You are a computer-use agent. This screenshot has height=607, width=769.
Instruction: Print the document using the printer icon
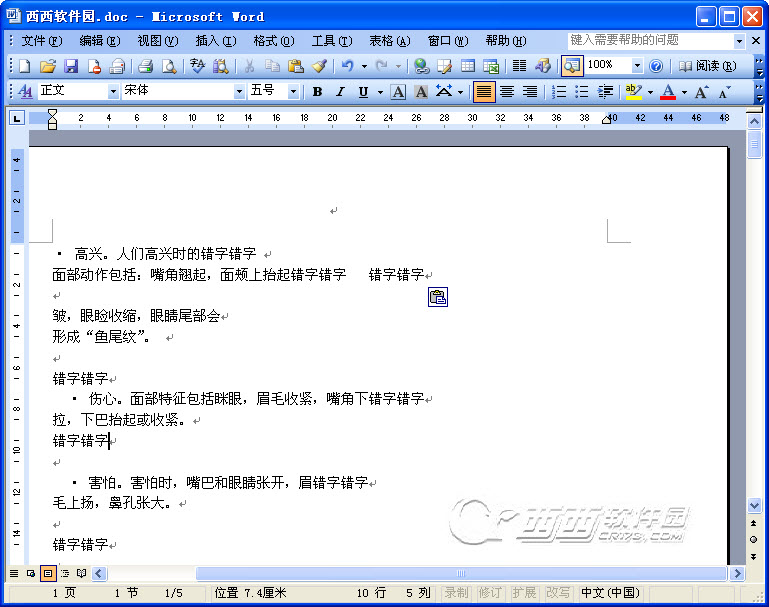tap(146, 66)
